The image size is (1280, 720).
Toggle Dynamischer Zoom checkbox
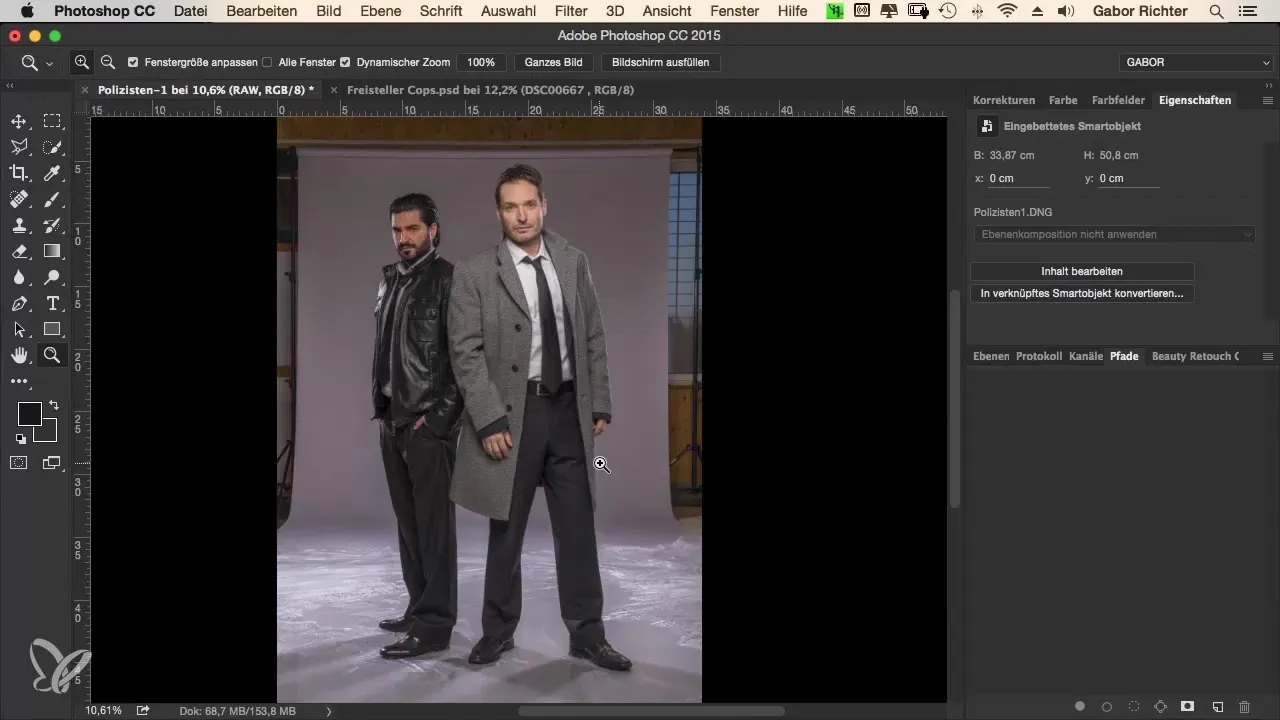coord(345,62)
